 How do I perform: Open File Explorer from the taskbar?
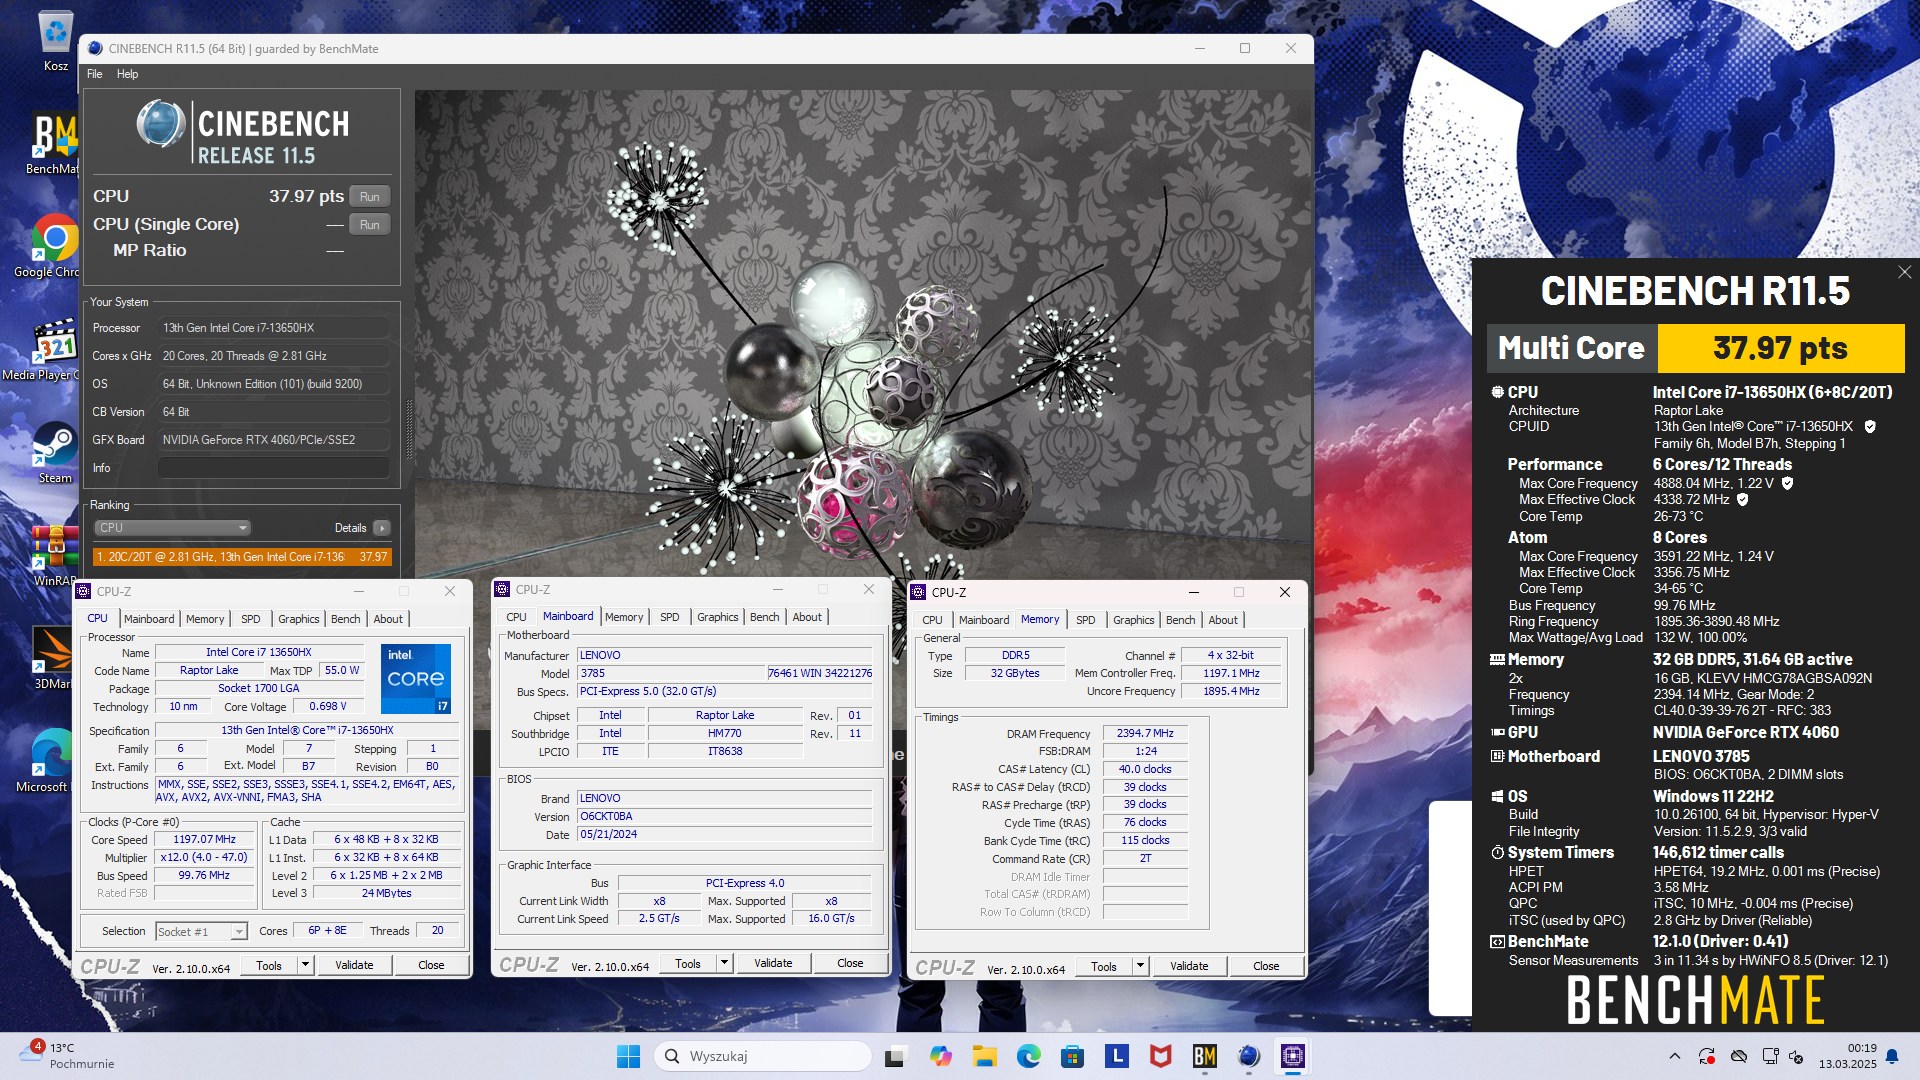(x=984, y=1056)
